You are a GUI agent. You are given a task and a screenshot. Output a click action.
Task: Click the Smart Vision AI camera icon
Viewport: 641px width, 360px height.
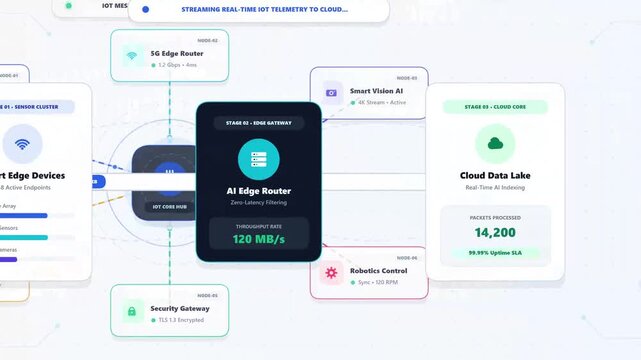point(331,93)
